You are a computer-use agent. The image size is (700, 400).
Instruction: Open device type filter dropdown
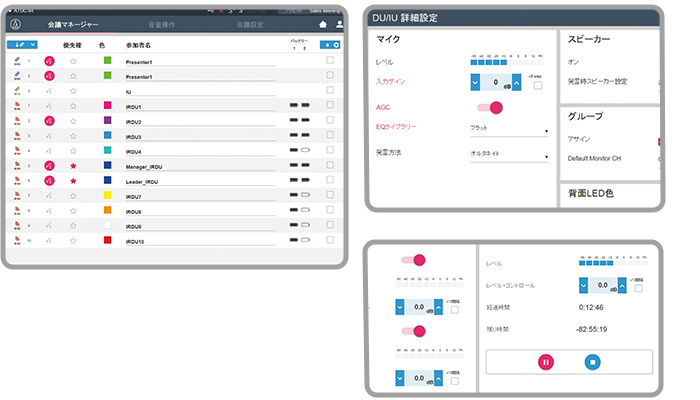click(x=22, y=45)
